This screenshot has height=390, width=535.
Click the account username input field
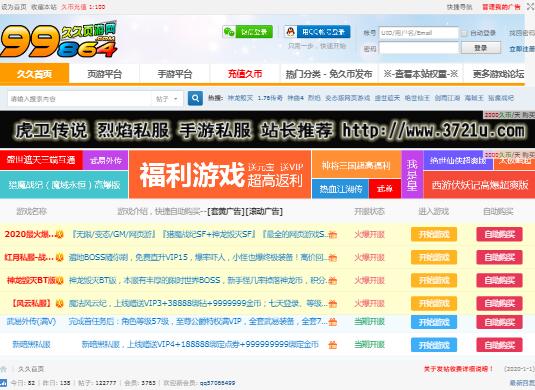click(419, 33)
